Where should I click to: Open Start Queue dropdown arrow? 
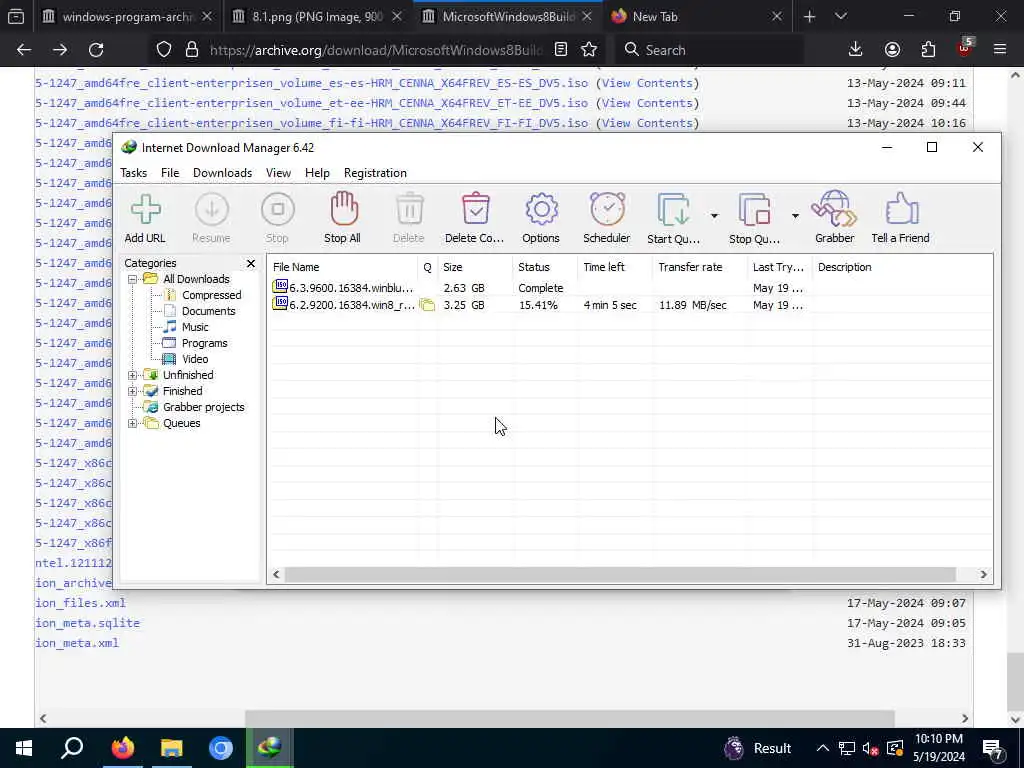pyautogui.click(x=714, y=216)
